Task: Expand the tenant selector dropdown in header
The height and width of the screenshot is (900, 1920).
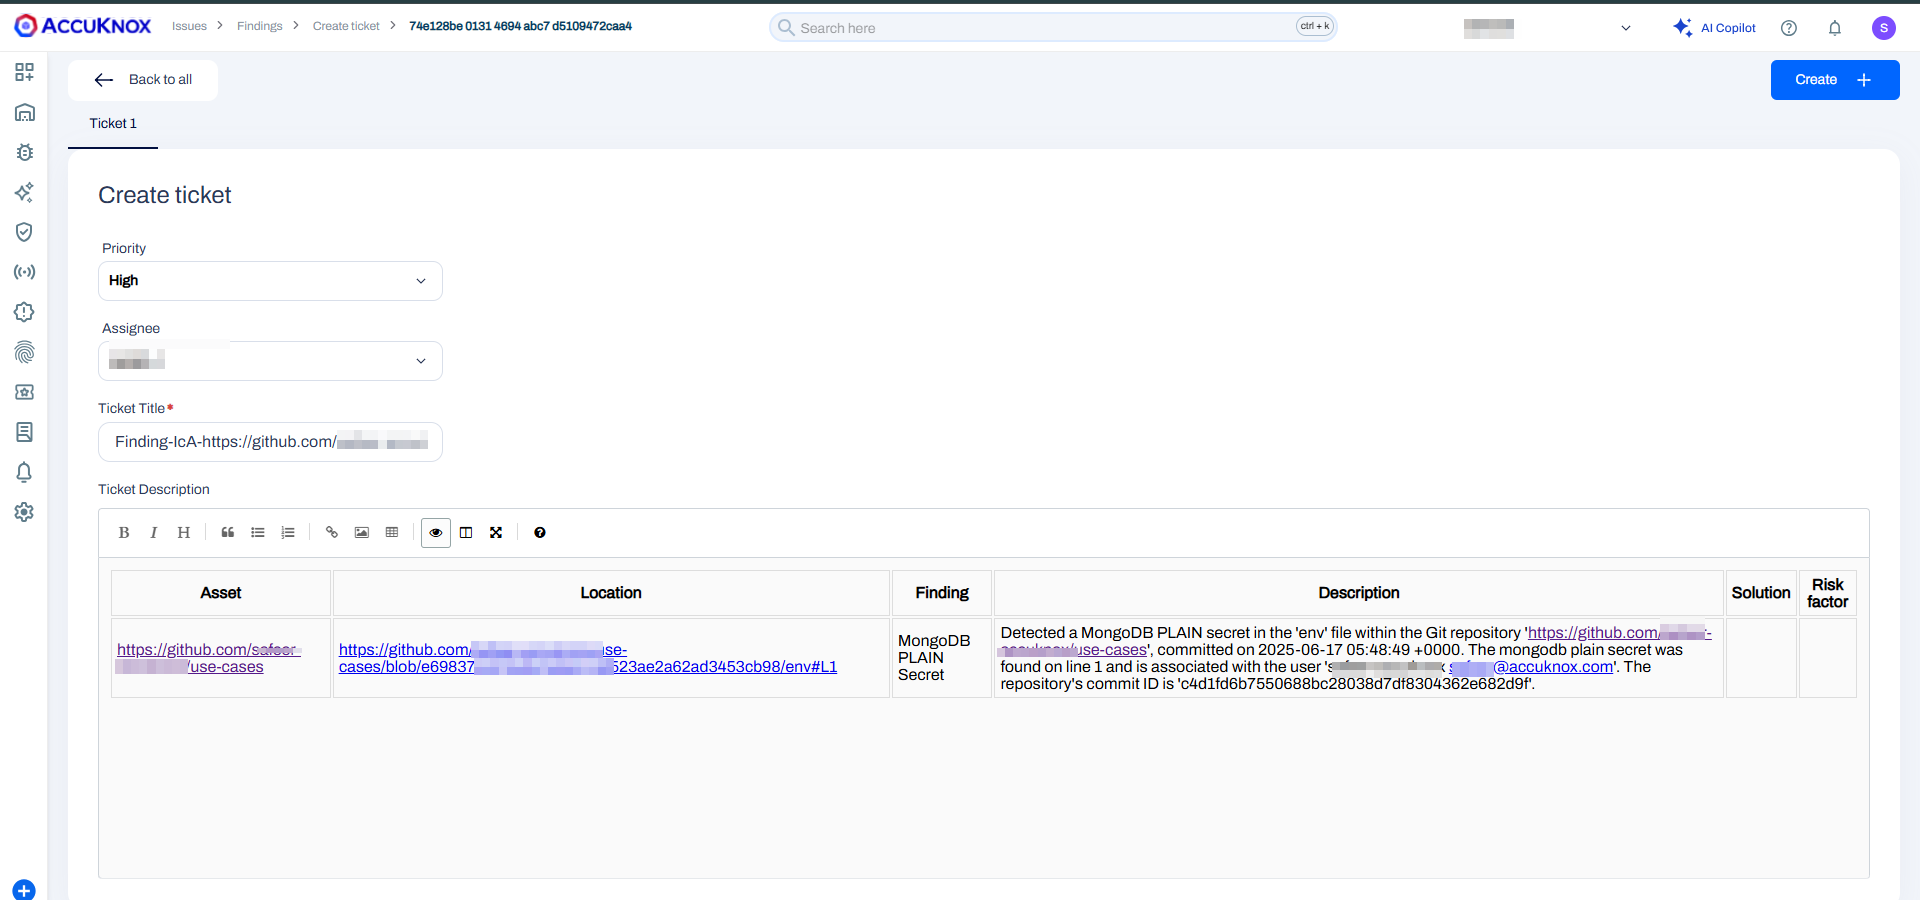Action: [x=1625, y=28]
